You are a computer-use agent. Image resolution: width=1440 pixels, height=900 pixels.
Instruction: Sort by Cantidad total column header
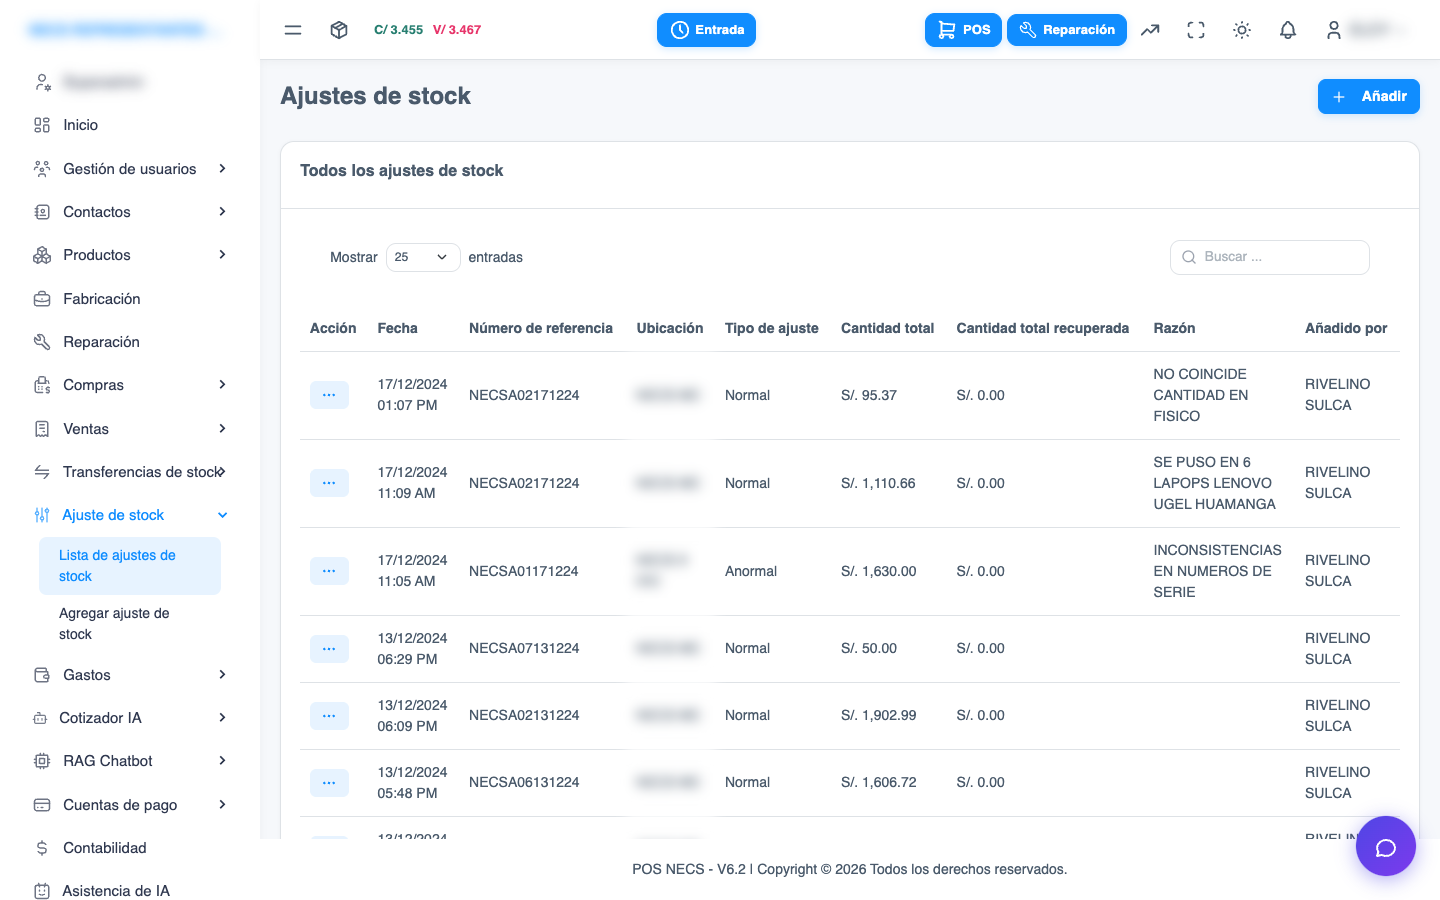coord(887,328)
